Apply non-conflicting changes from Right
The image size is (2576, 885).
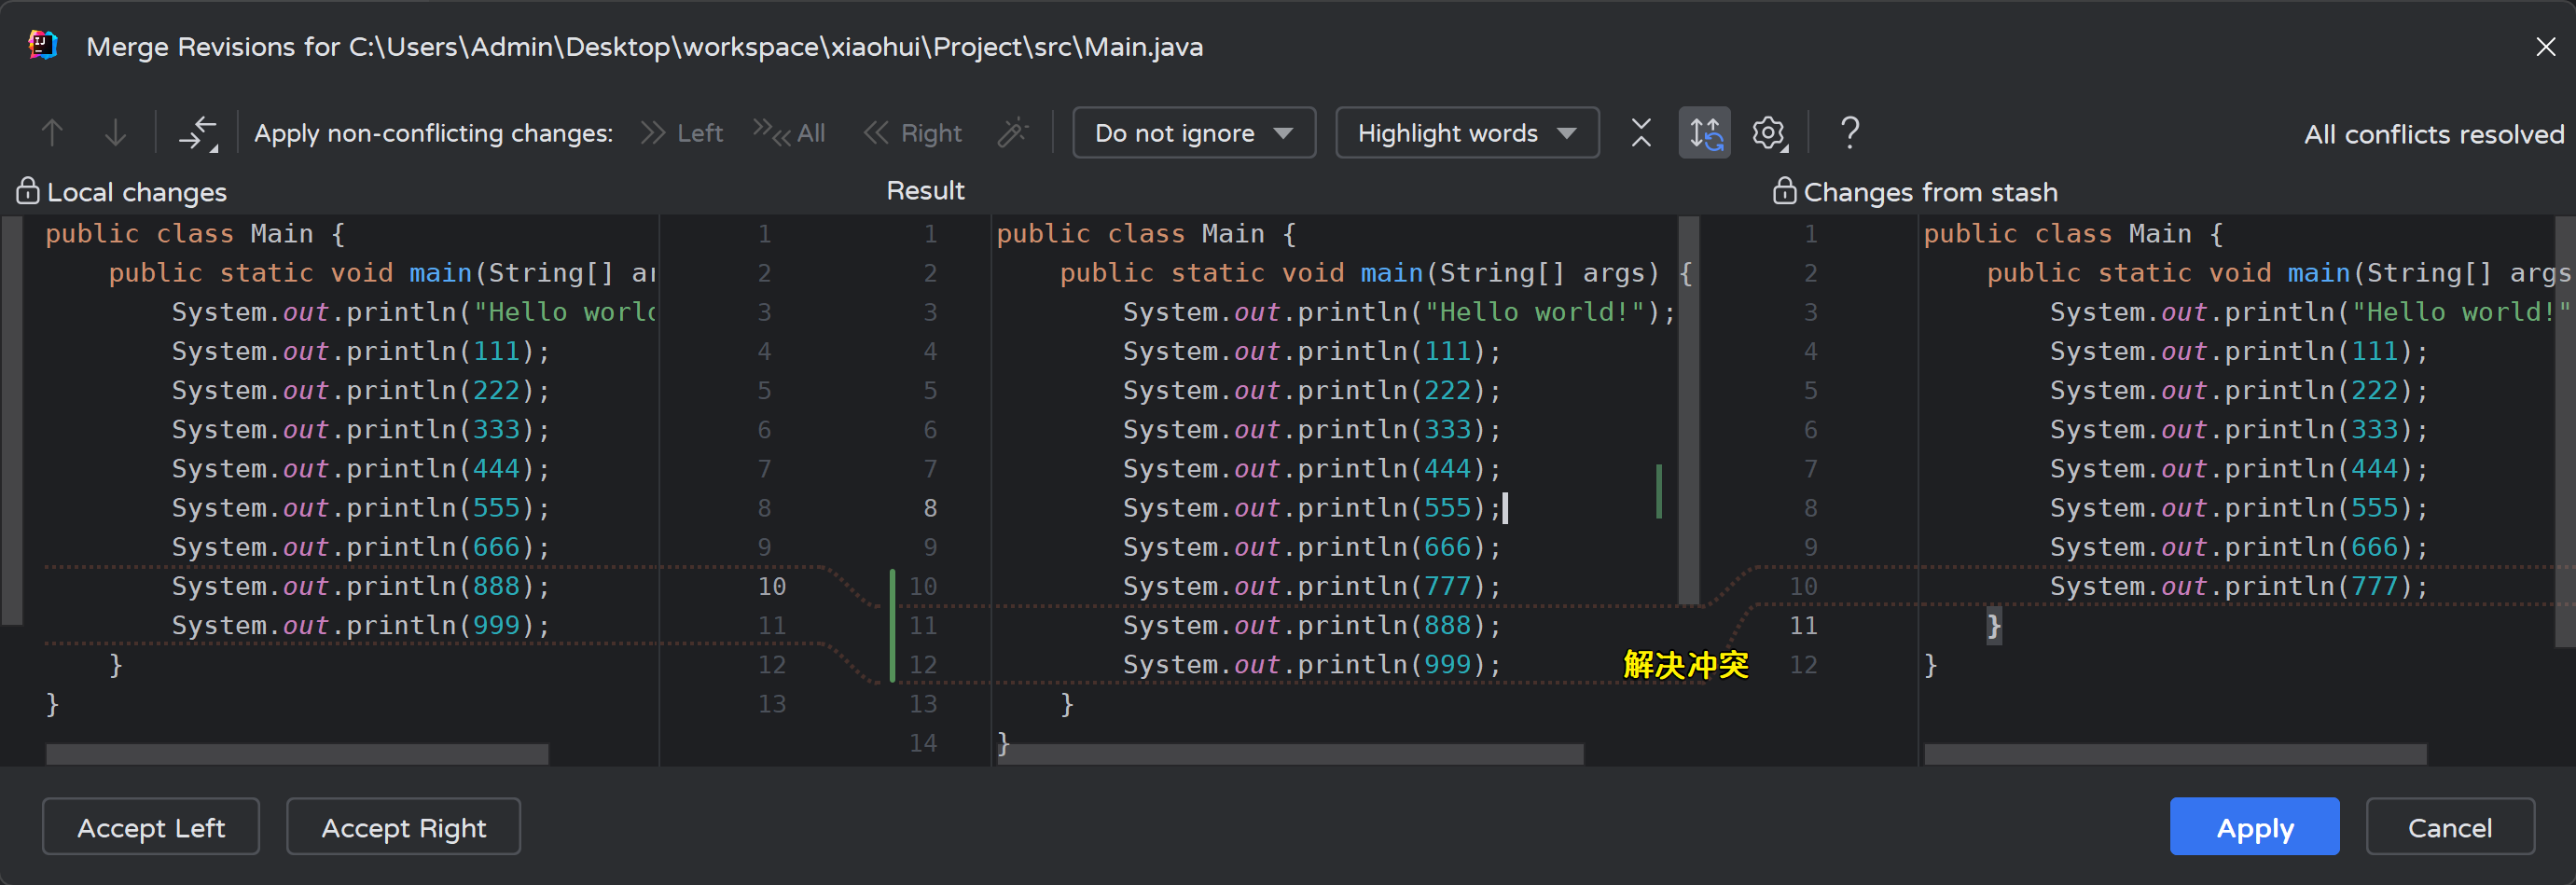coord(913,133)
